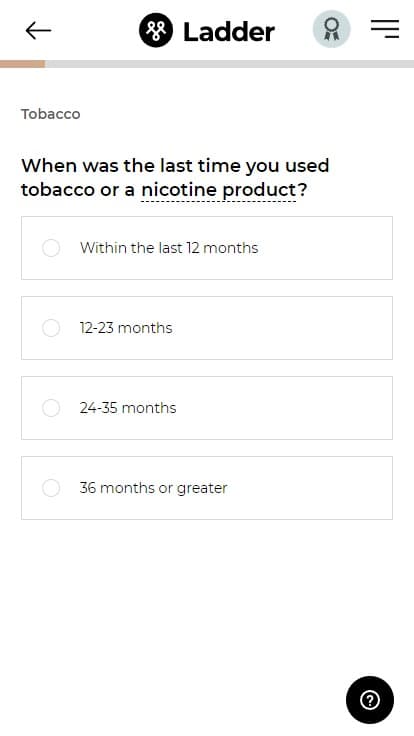This screenshot has width=414, height=736.
Task: Click the '12-23 months' text label
Action: [126, 328]
